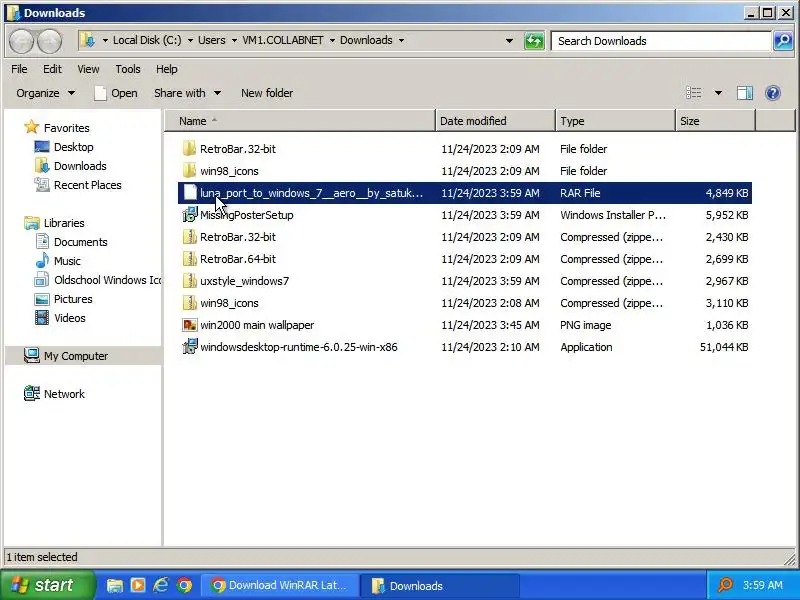Viewport: 800px width, 600px height.
Task: Select the MissingPosterSetup installer icon
Action: point(189,215)
